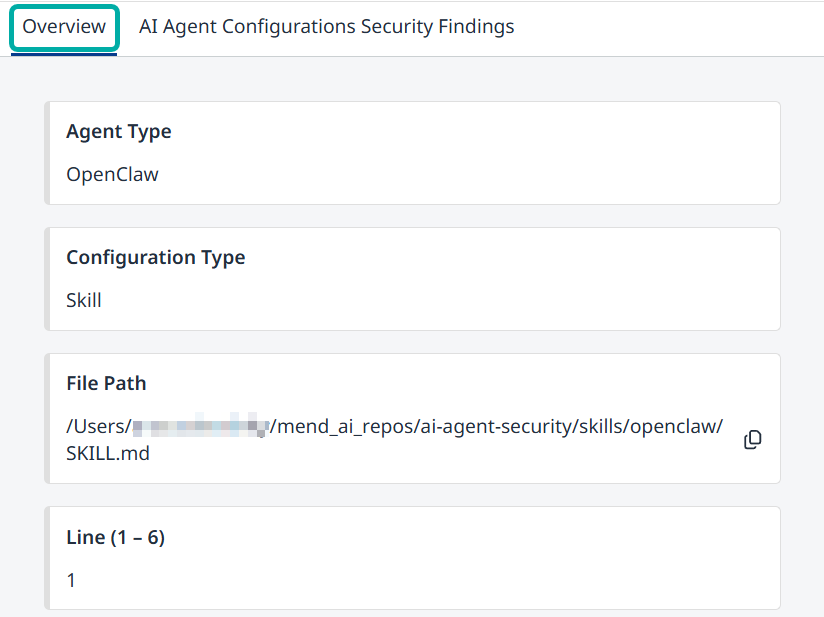Select the OpenClaw agent type value
The width and height of the screenshot is (824, 617).
click(112, 175)
